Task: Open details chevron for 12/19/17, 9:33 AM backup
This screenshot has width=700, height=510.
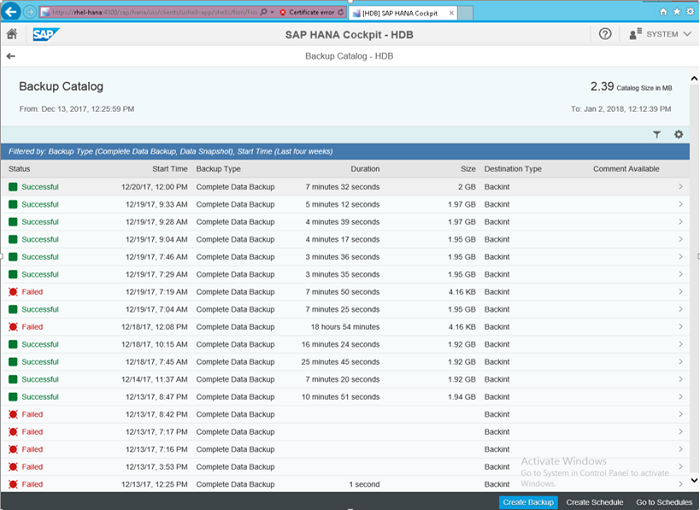Action: (680, 204)
